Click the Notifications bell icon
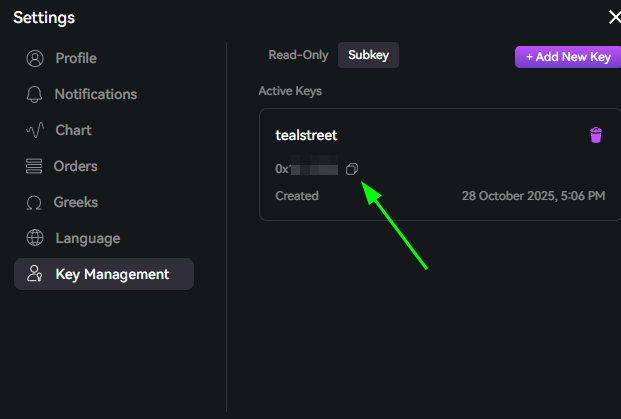Viewport: 621px width, 419px height. click(x=35, y=94)
